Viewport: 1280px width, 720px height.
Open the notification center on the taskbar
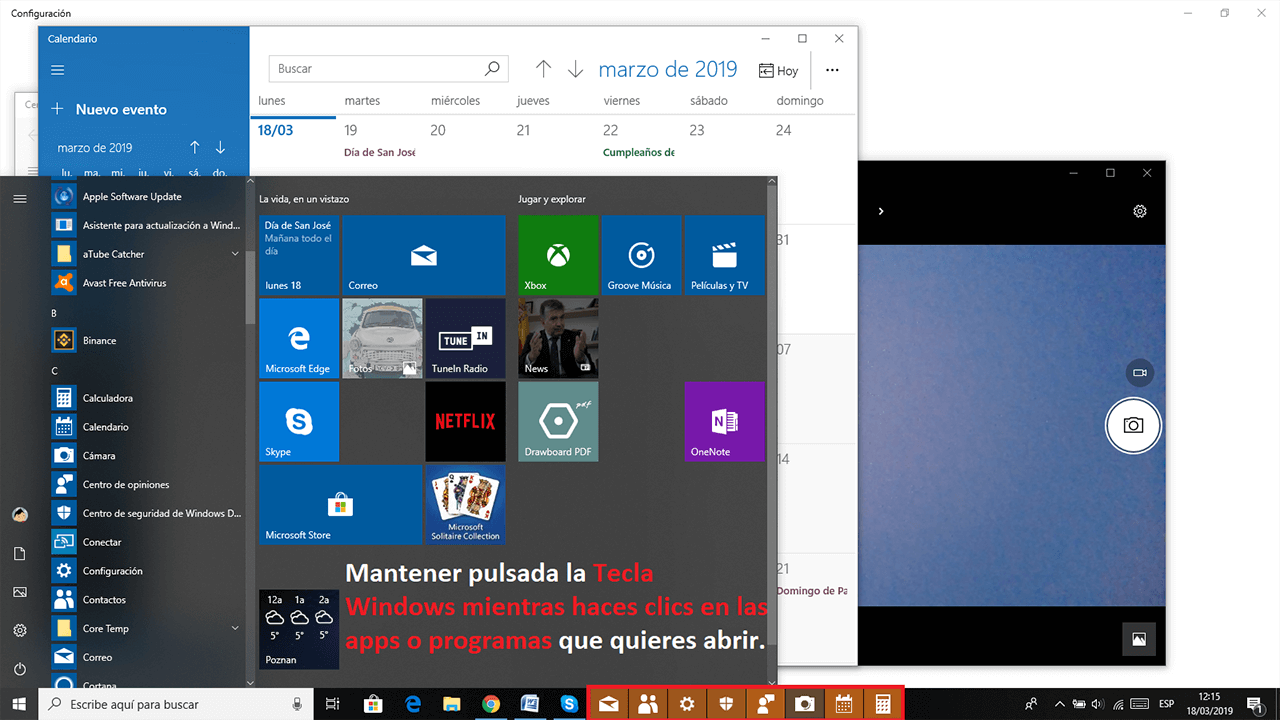[x=1254, y=704]
